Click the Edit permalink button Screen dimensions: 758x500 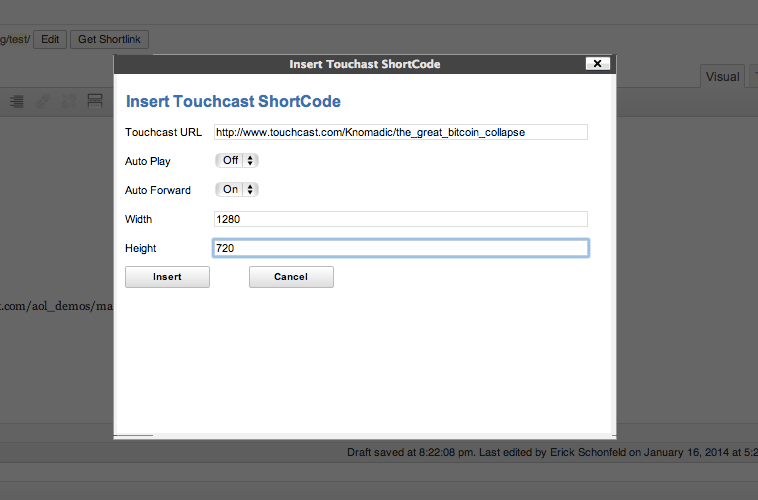tap(51, 39)
